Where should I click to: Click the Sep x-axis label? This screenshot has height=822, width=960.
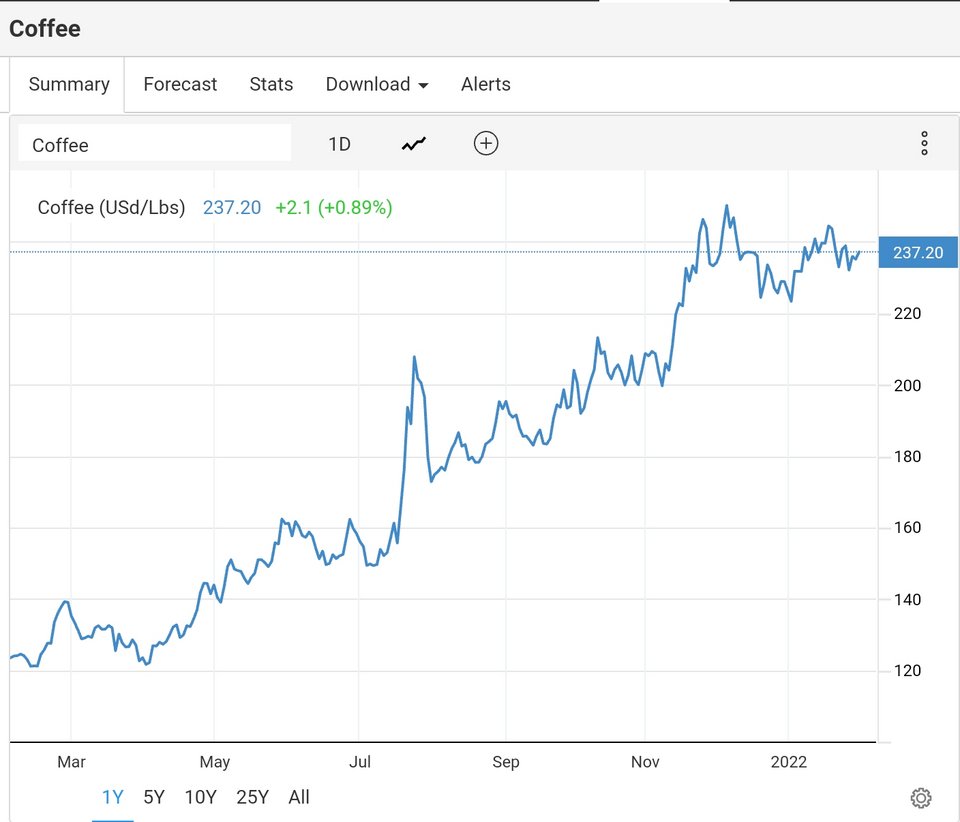click(x=506, y=762)
